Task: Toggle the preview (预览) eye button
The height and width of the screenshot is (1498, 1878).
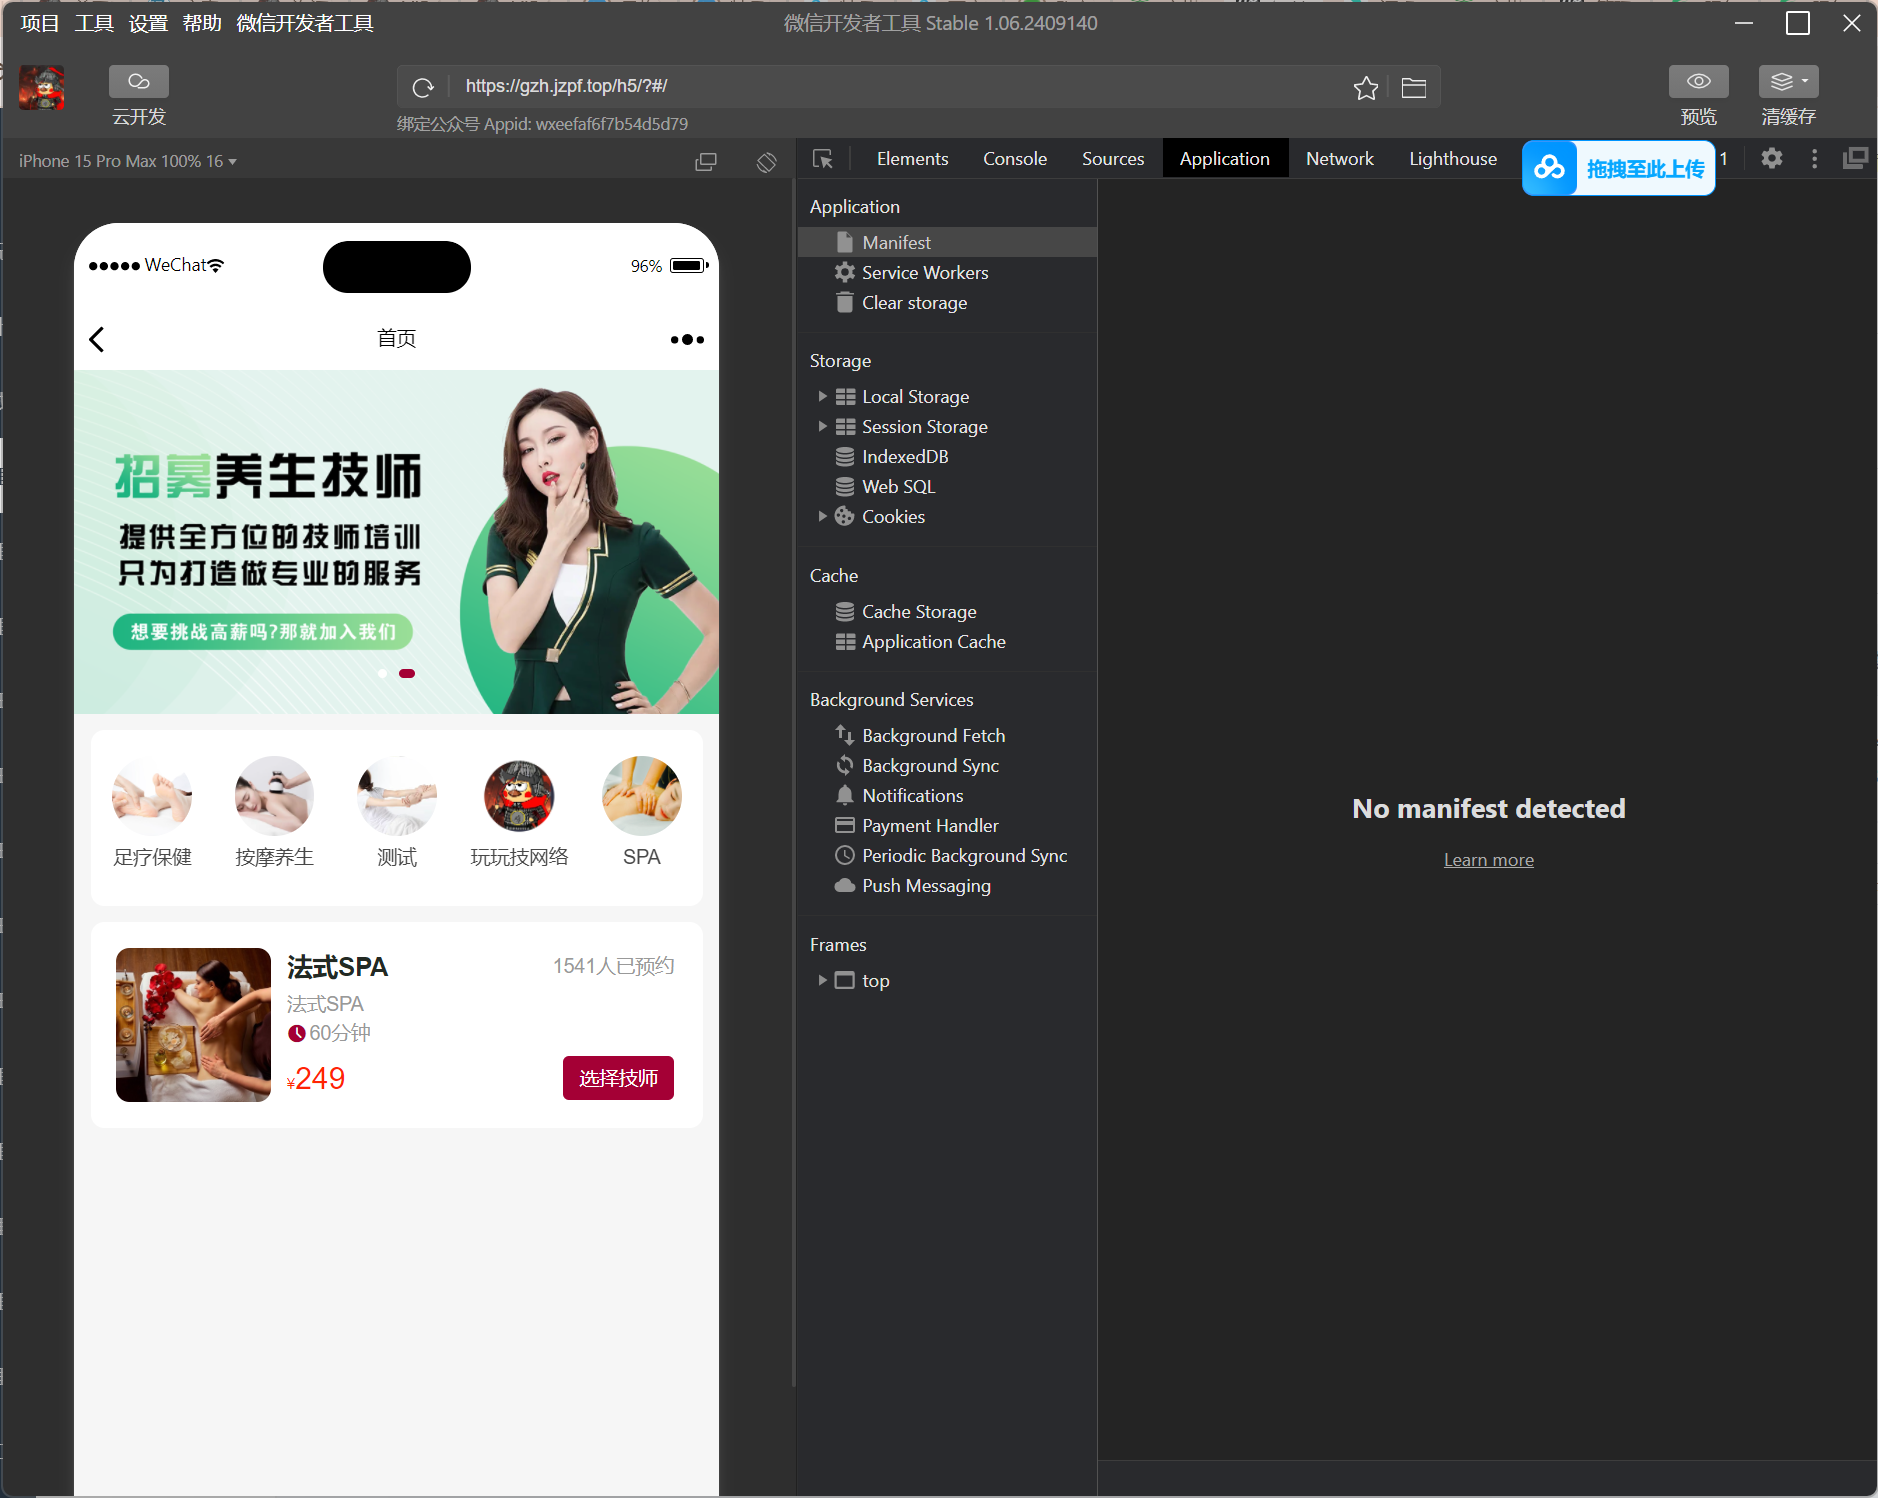Action: [1698, 82]
